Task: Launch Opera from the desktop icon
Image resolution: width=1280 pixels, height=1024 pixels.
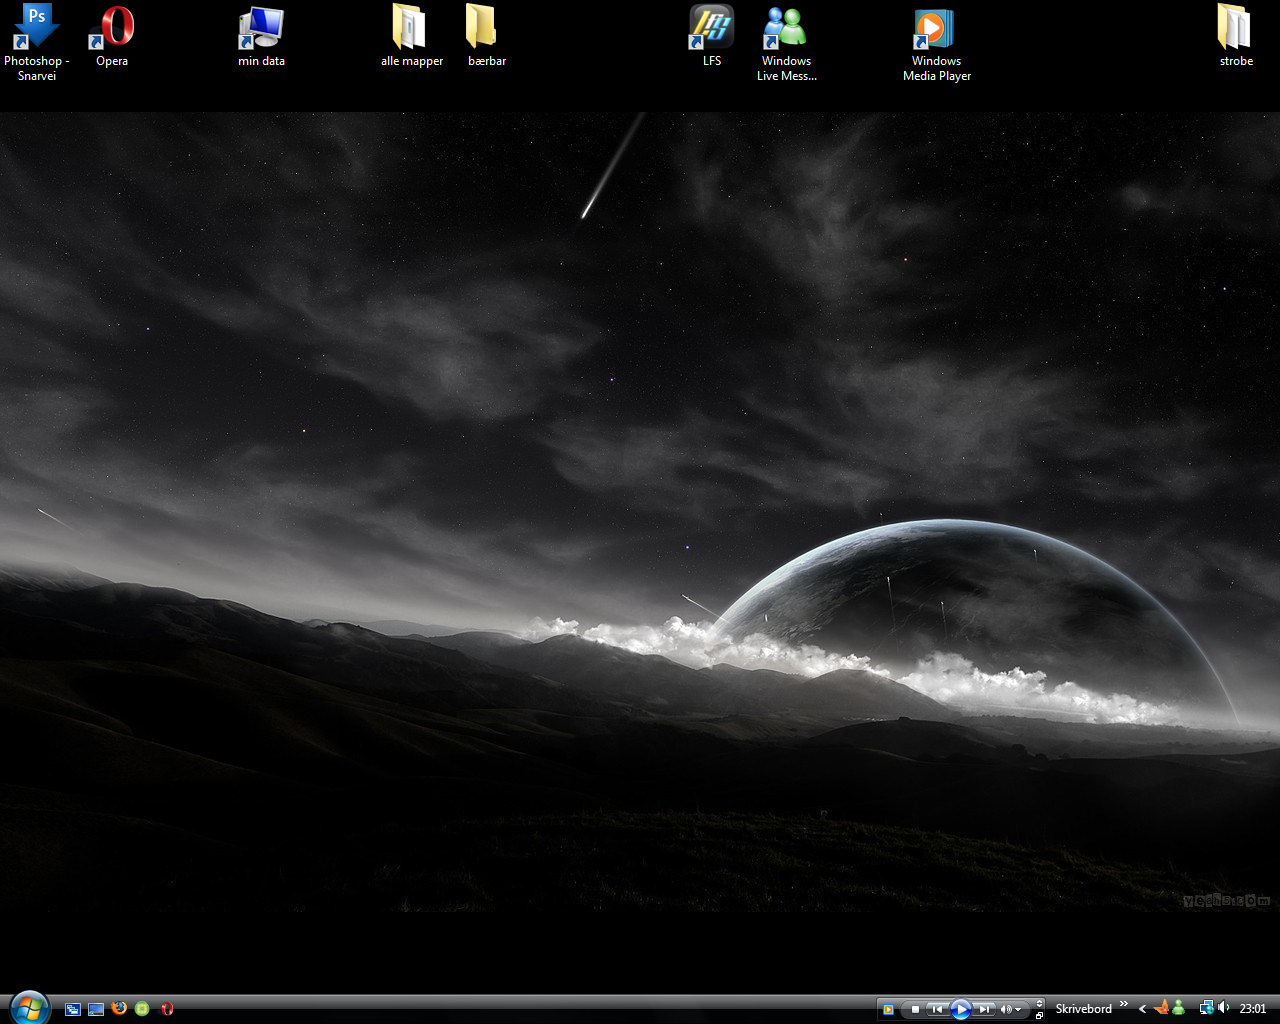Action: [112, 36]
